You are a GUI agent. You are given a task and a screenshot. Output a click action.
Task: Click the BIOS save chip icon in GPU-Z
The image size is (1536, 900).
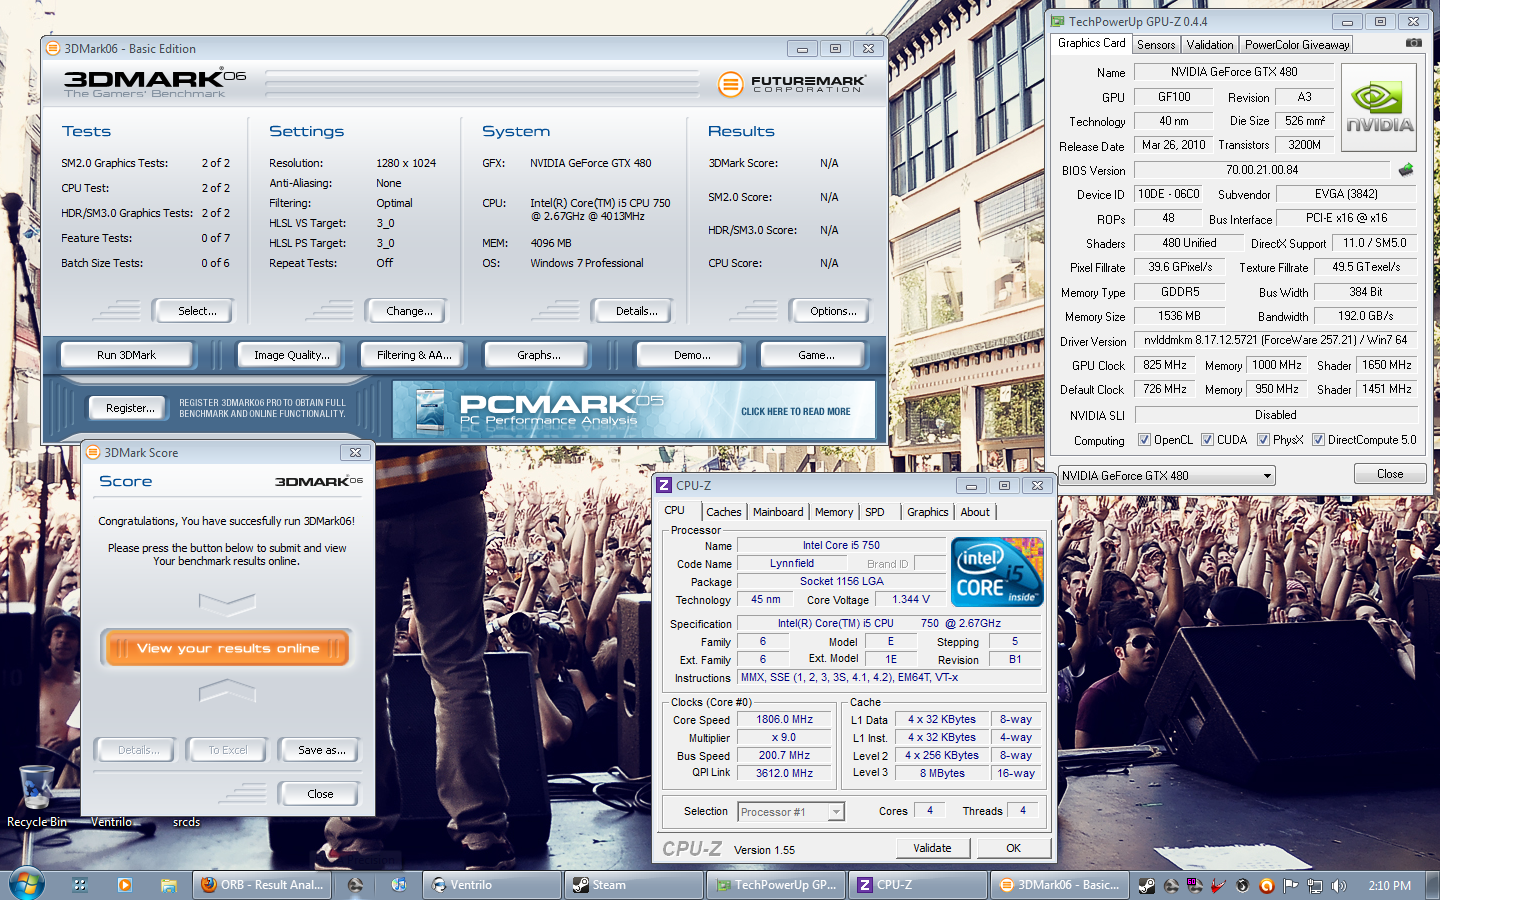[1406, 170]
